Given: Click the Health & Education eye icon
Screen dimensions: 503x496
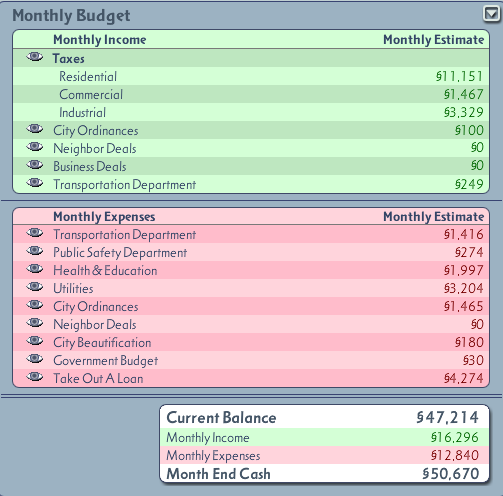Looking at the screenshot, I should tap(35, 269).
